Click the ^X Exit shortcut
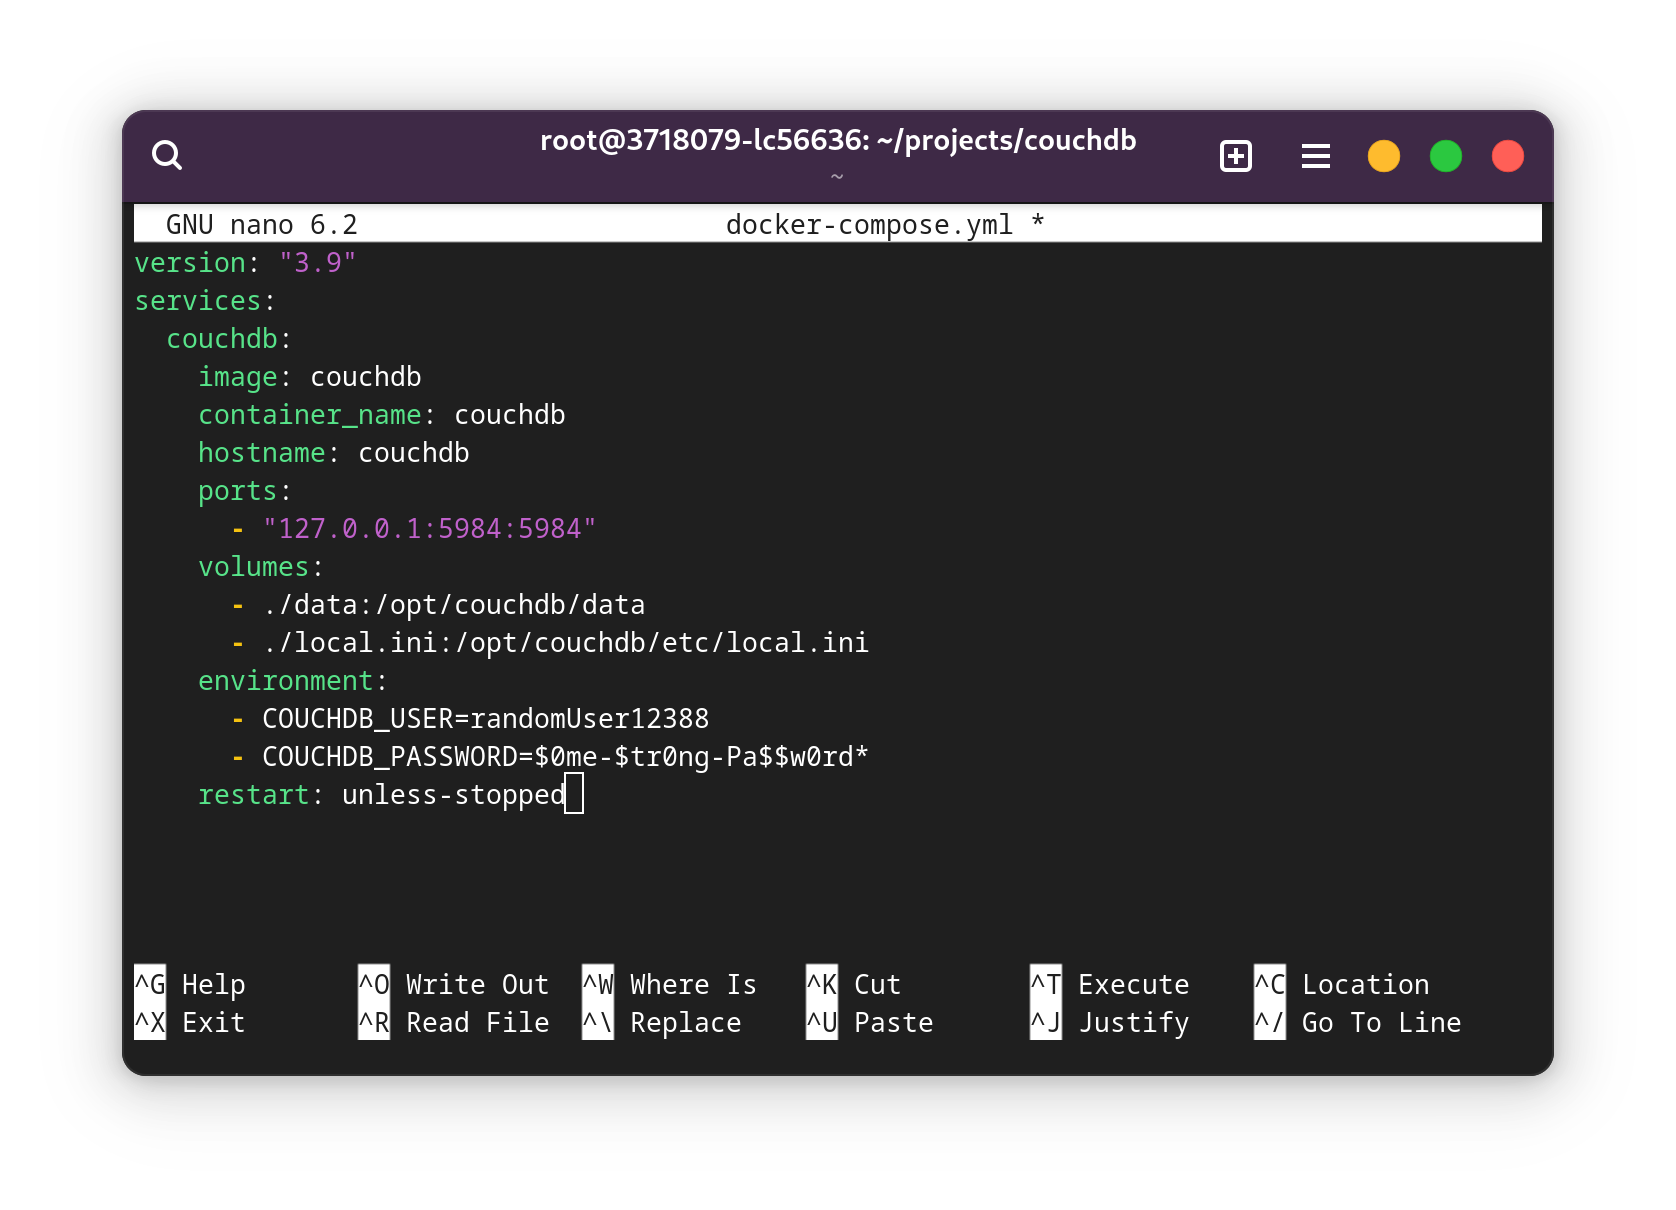 tap(190, 1022)
